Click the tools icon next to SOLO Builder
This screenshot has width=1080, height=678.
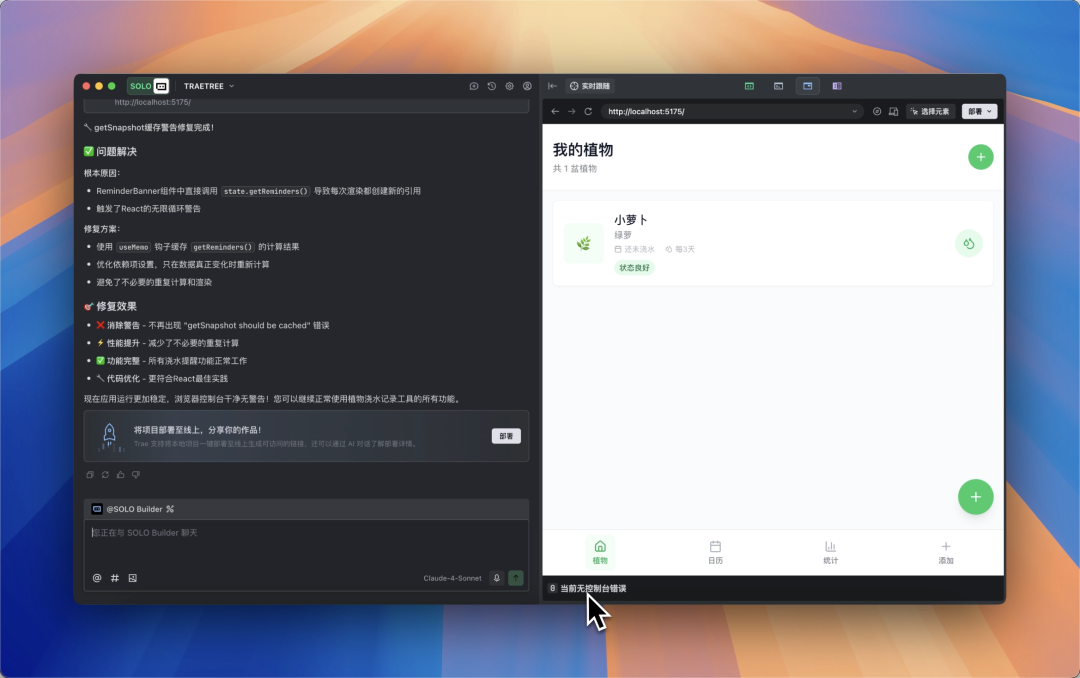[x=170, y=509]
